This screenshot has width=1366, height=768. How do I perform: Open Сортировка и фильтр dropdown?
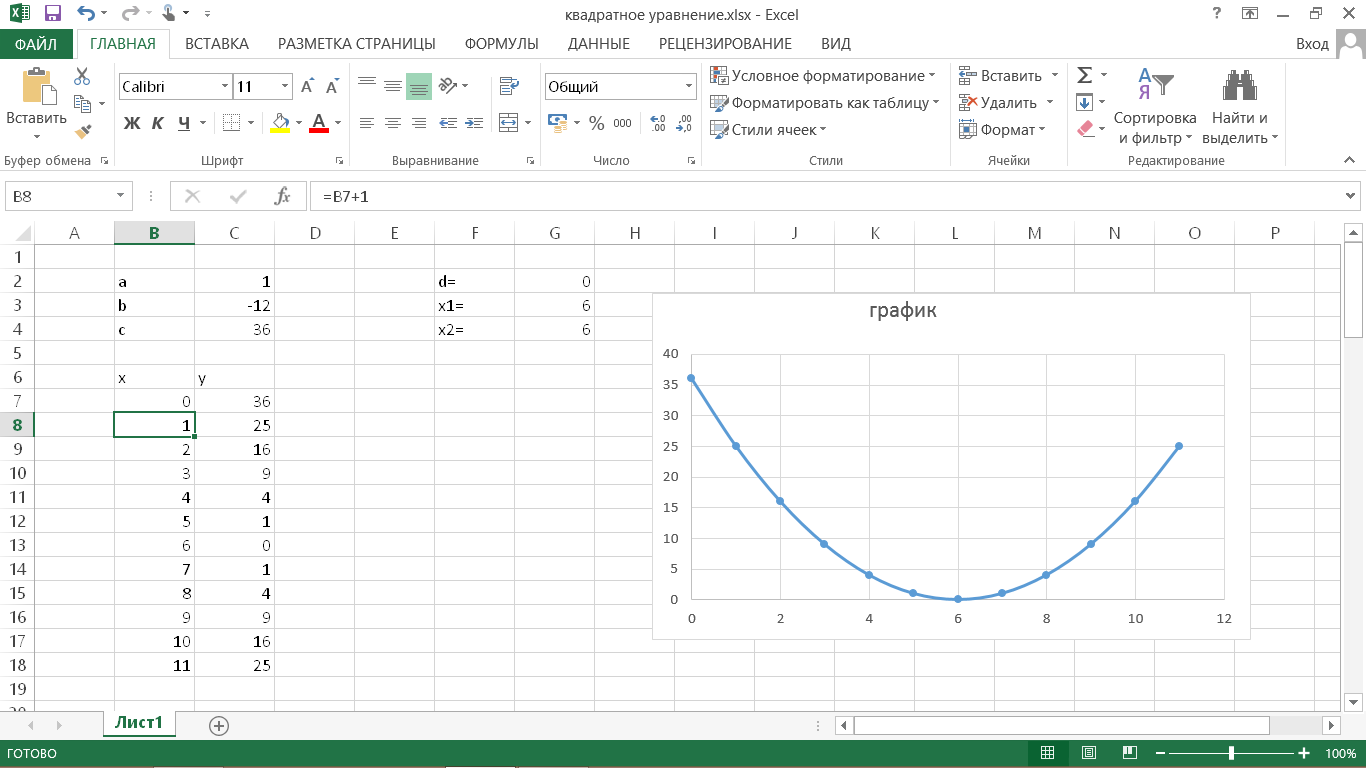(1155, 106)
